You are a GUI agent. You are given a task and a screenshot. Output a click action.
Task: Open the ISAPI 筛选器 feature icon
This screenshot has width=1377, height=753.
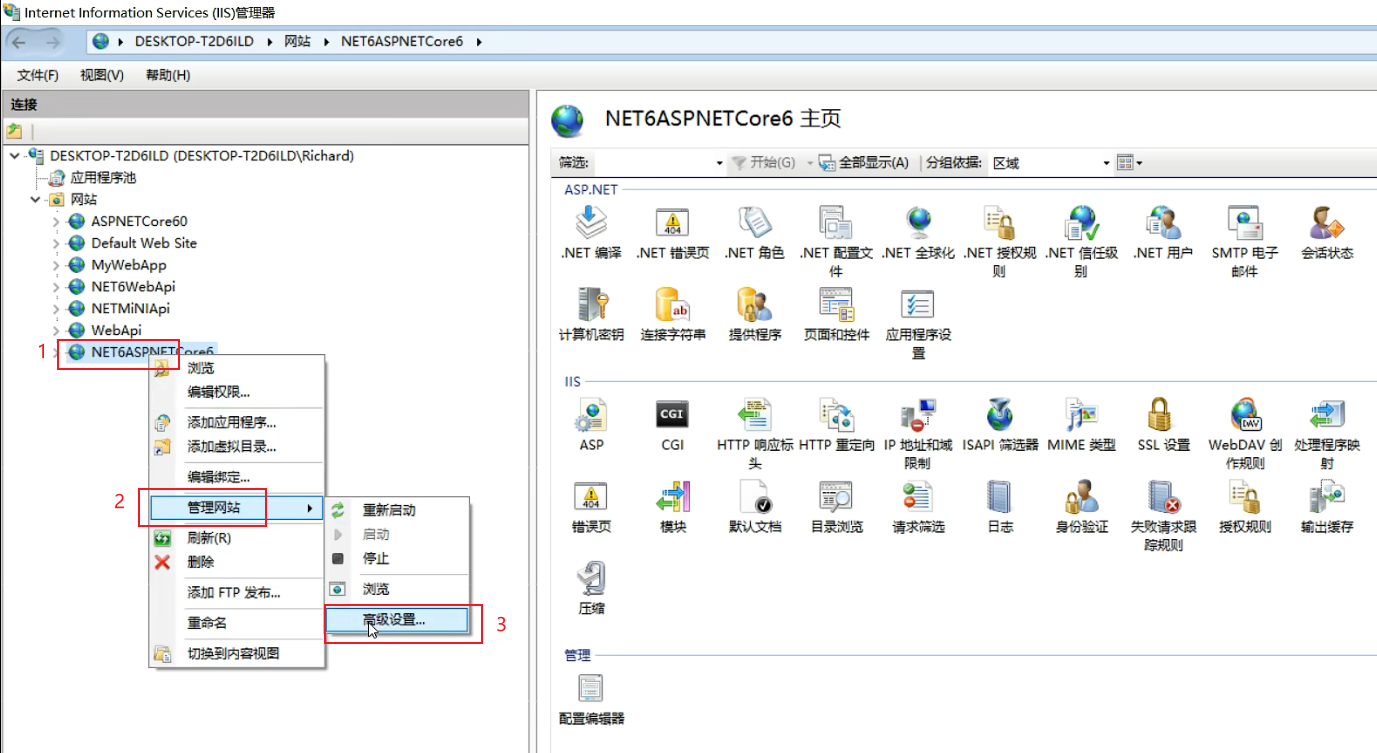click(x=999, y=414)
